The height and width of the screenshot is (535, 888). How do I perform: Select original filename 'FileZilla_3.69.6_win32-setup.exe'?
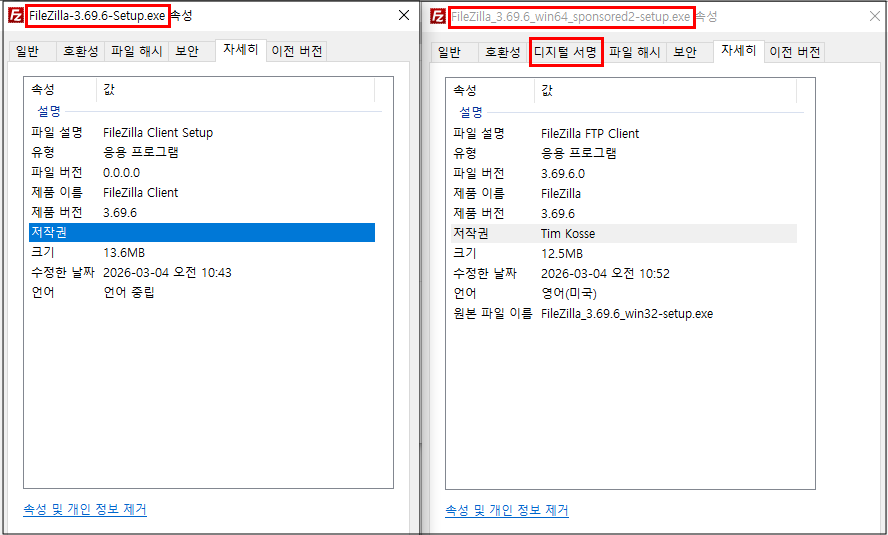pos(627,314)
